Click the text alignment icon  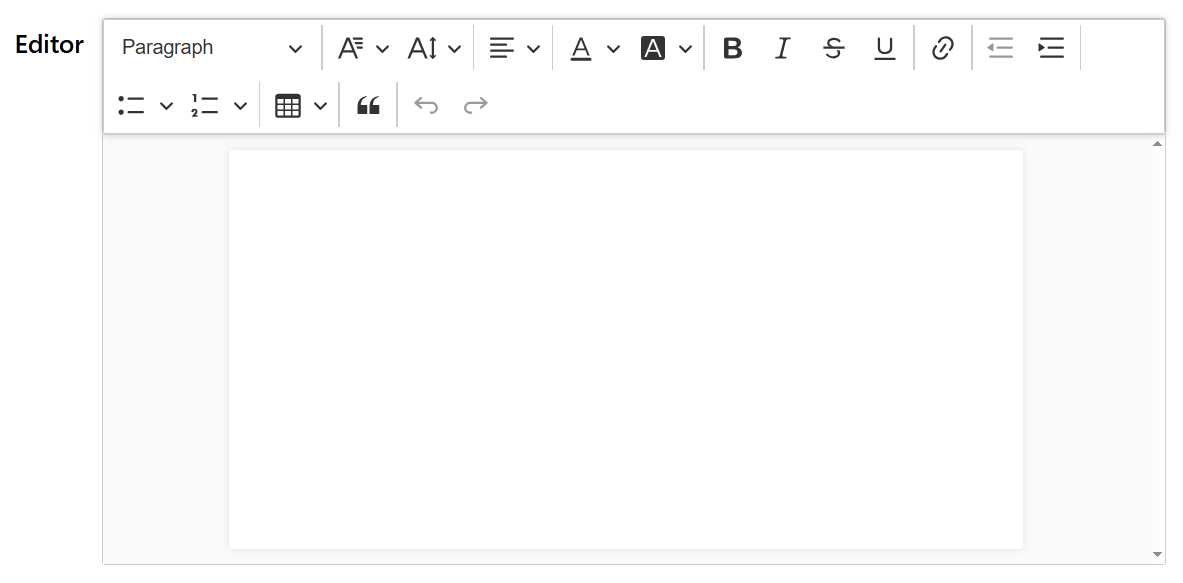pyautogui.click(x=502, y=48)
